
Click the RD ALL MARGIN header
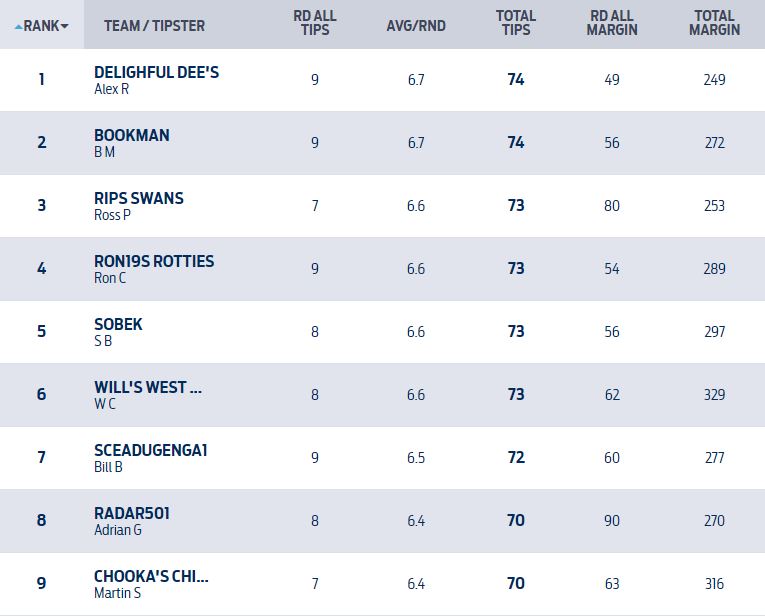(613, 23)
